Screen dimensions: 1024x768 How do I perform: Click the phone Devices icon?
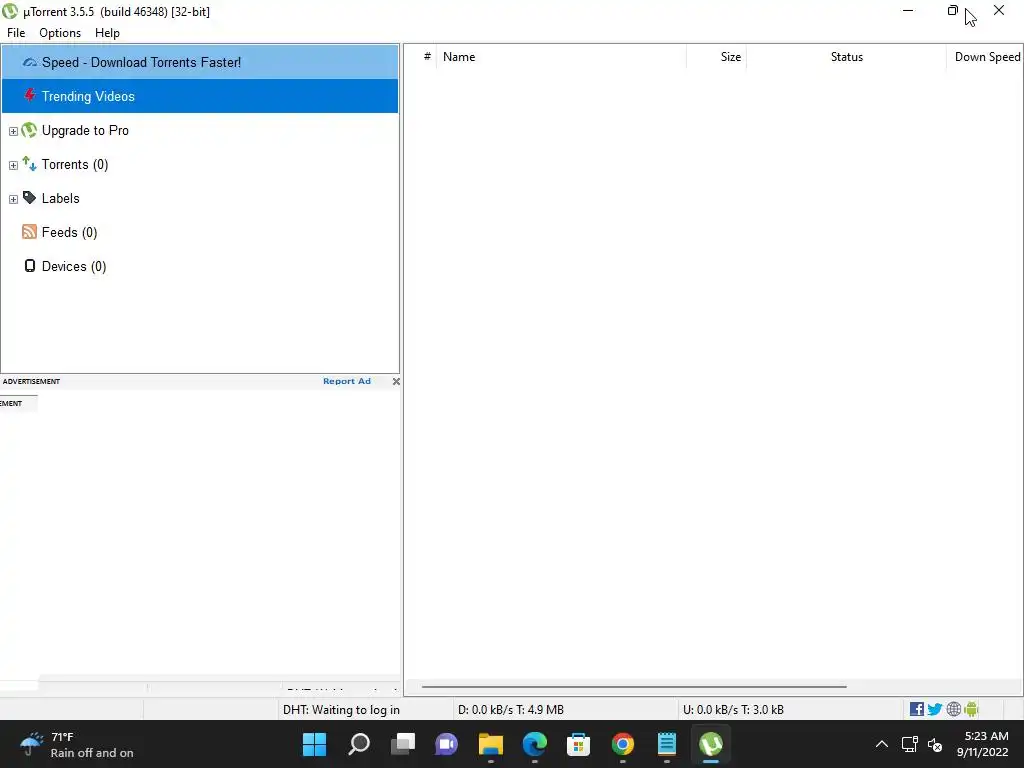pos(29,266)
